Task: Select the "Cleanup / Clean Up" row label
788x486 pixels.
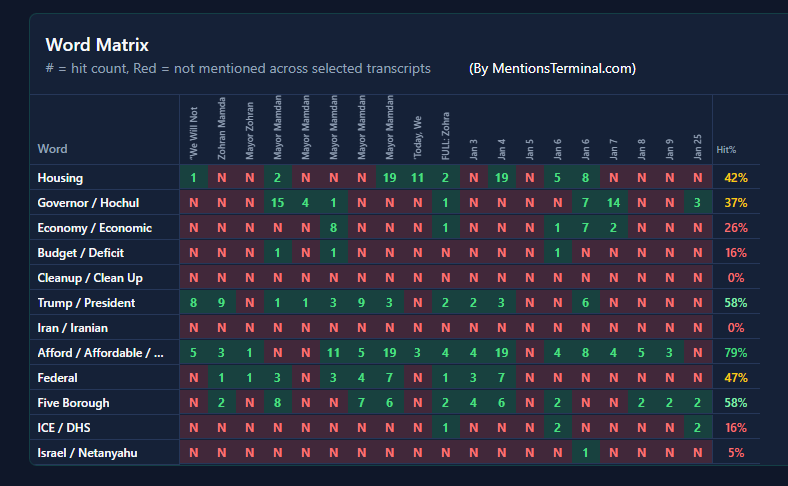Action: 90,278
